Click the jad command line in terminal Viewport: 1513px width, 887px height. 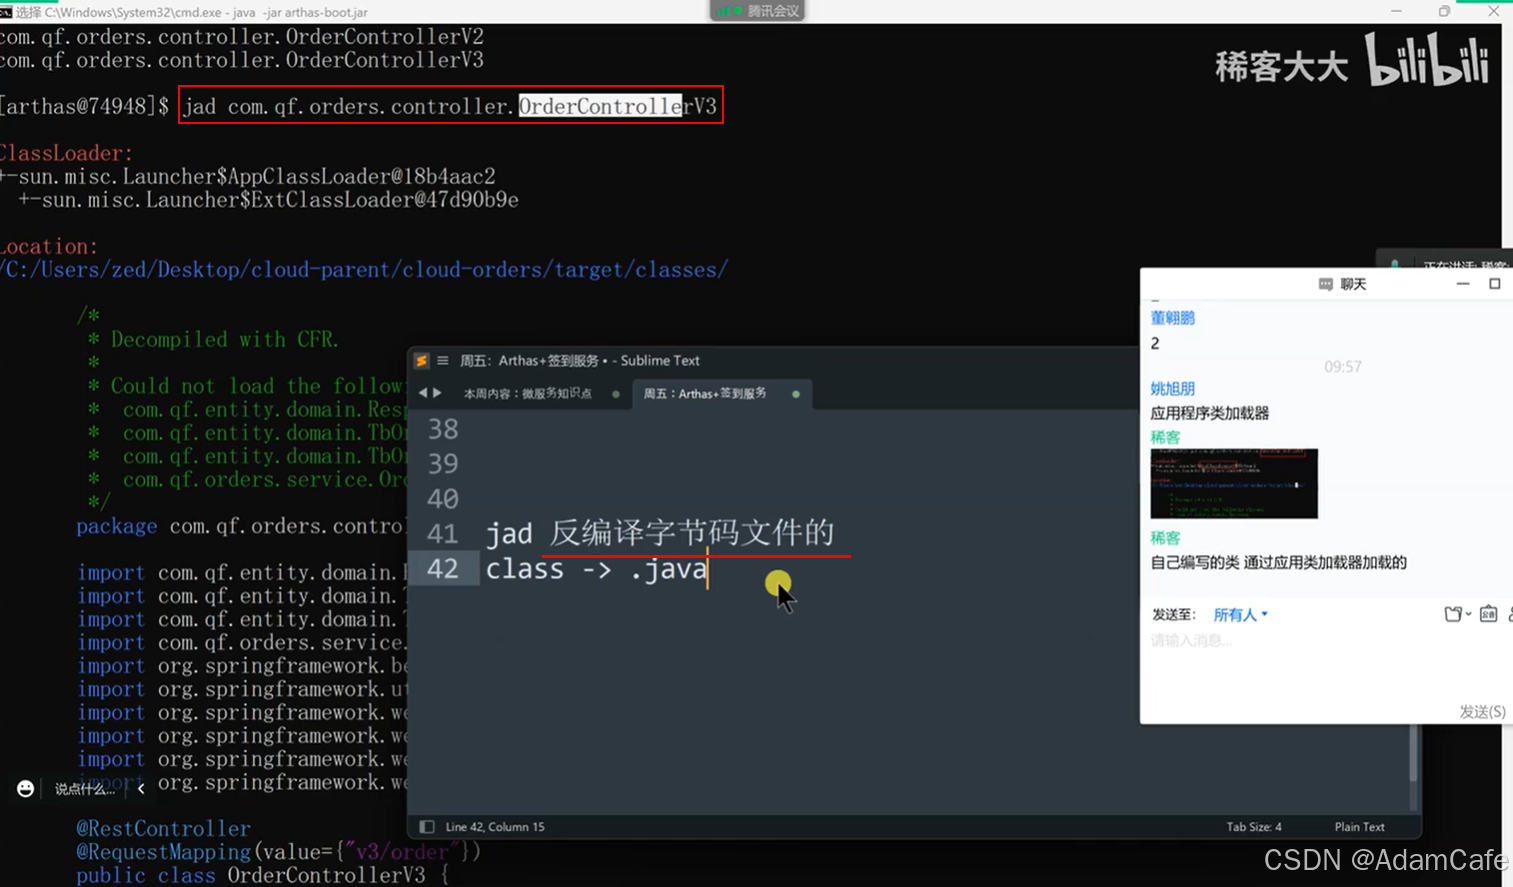pyautogui.click(x=450, y=106)
